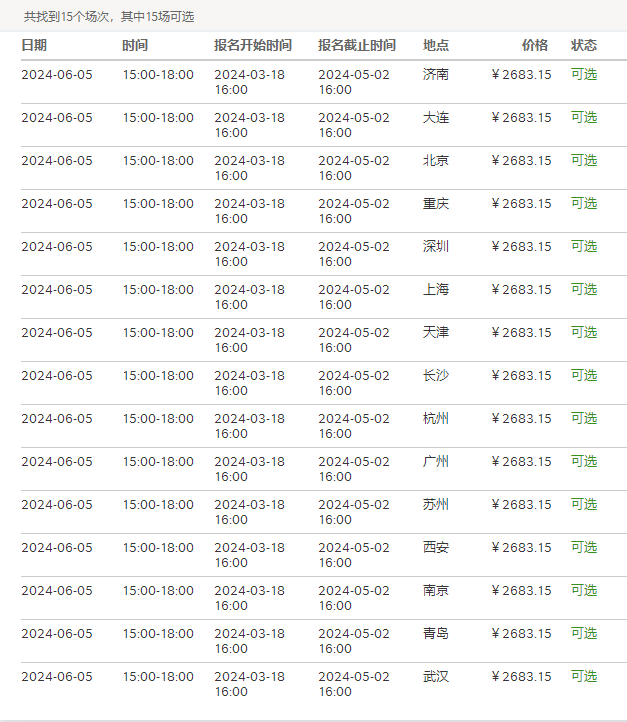The width and height of the screenshot is (627, 722).
Task: Click the 日期 column header
Action: pos(34,45)
